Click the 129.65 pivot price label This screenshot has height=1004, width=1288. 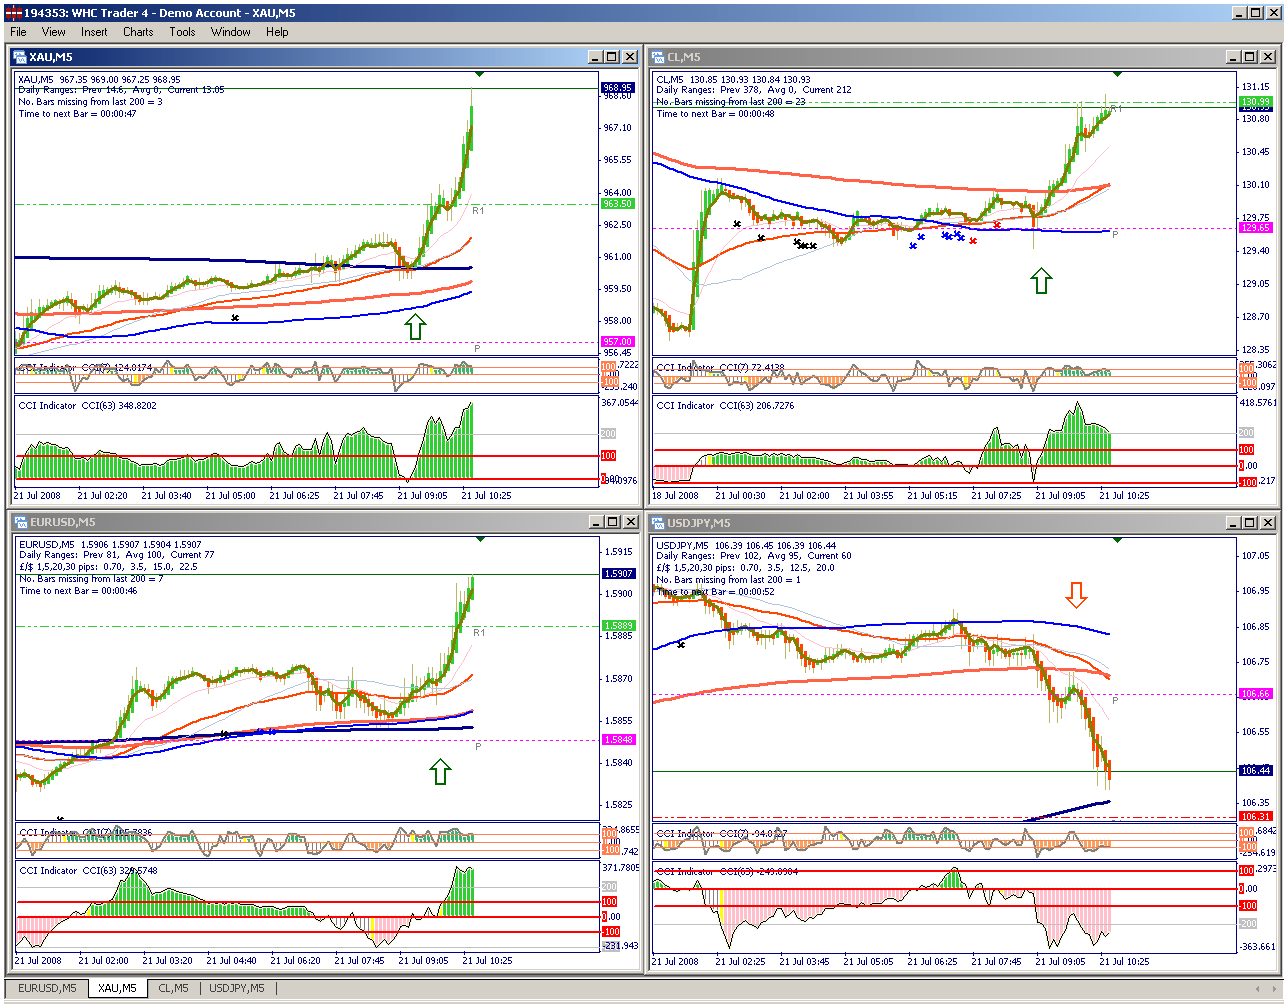[x=1255, y=228]
